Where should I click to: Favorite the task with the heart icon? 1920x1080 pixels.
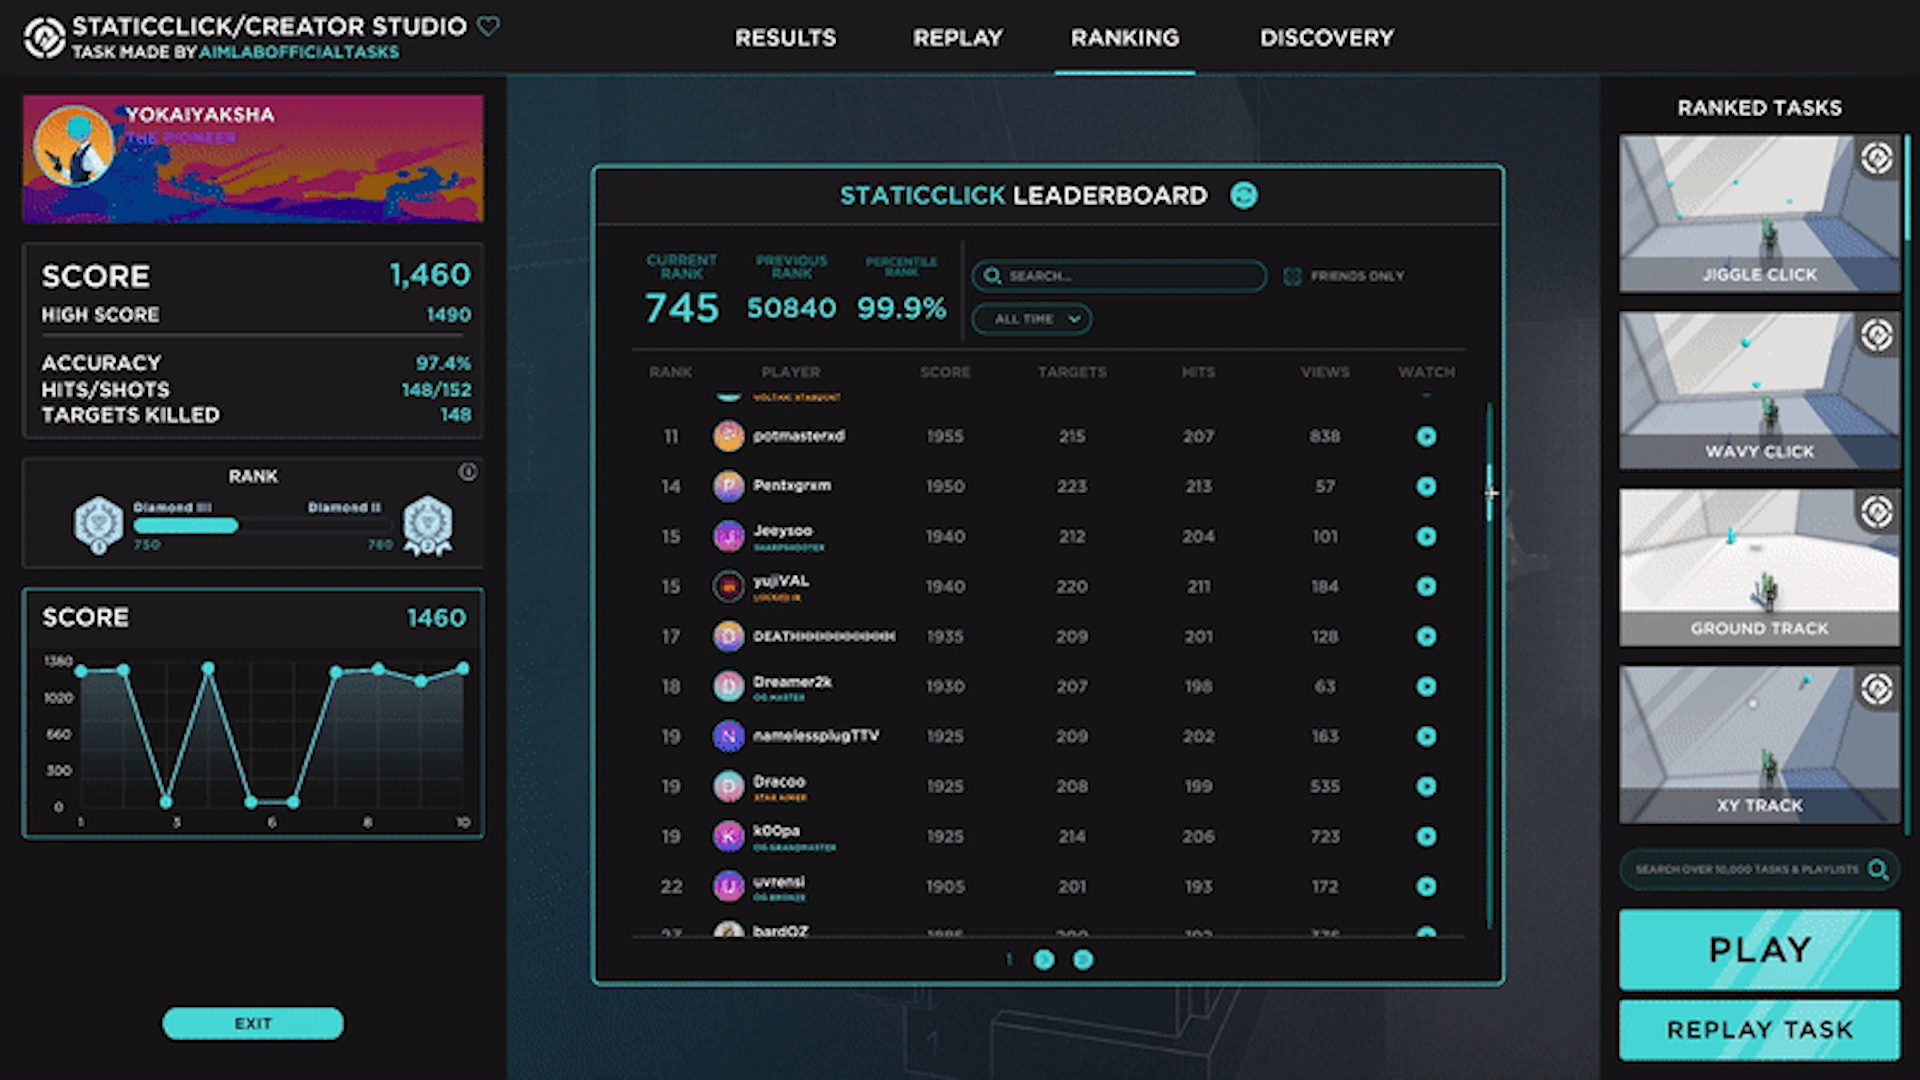pyautogui.click(x=488, y=26)
